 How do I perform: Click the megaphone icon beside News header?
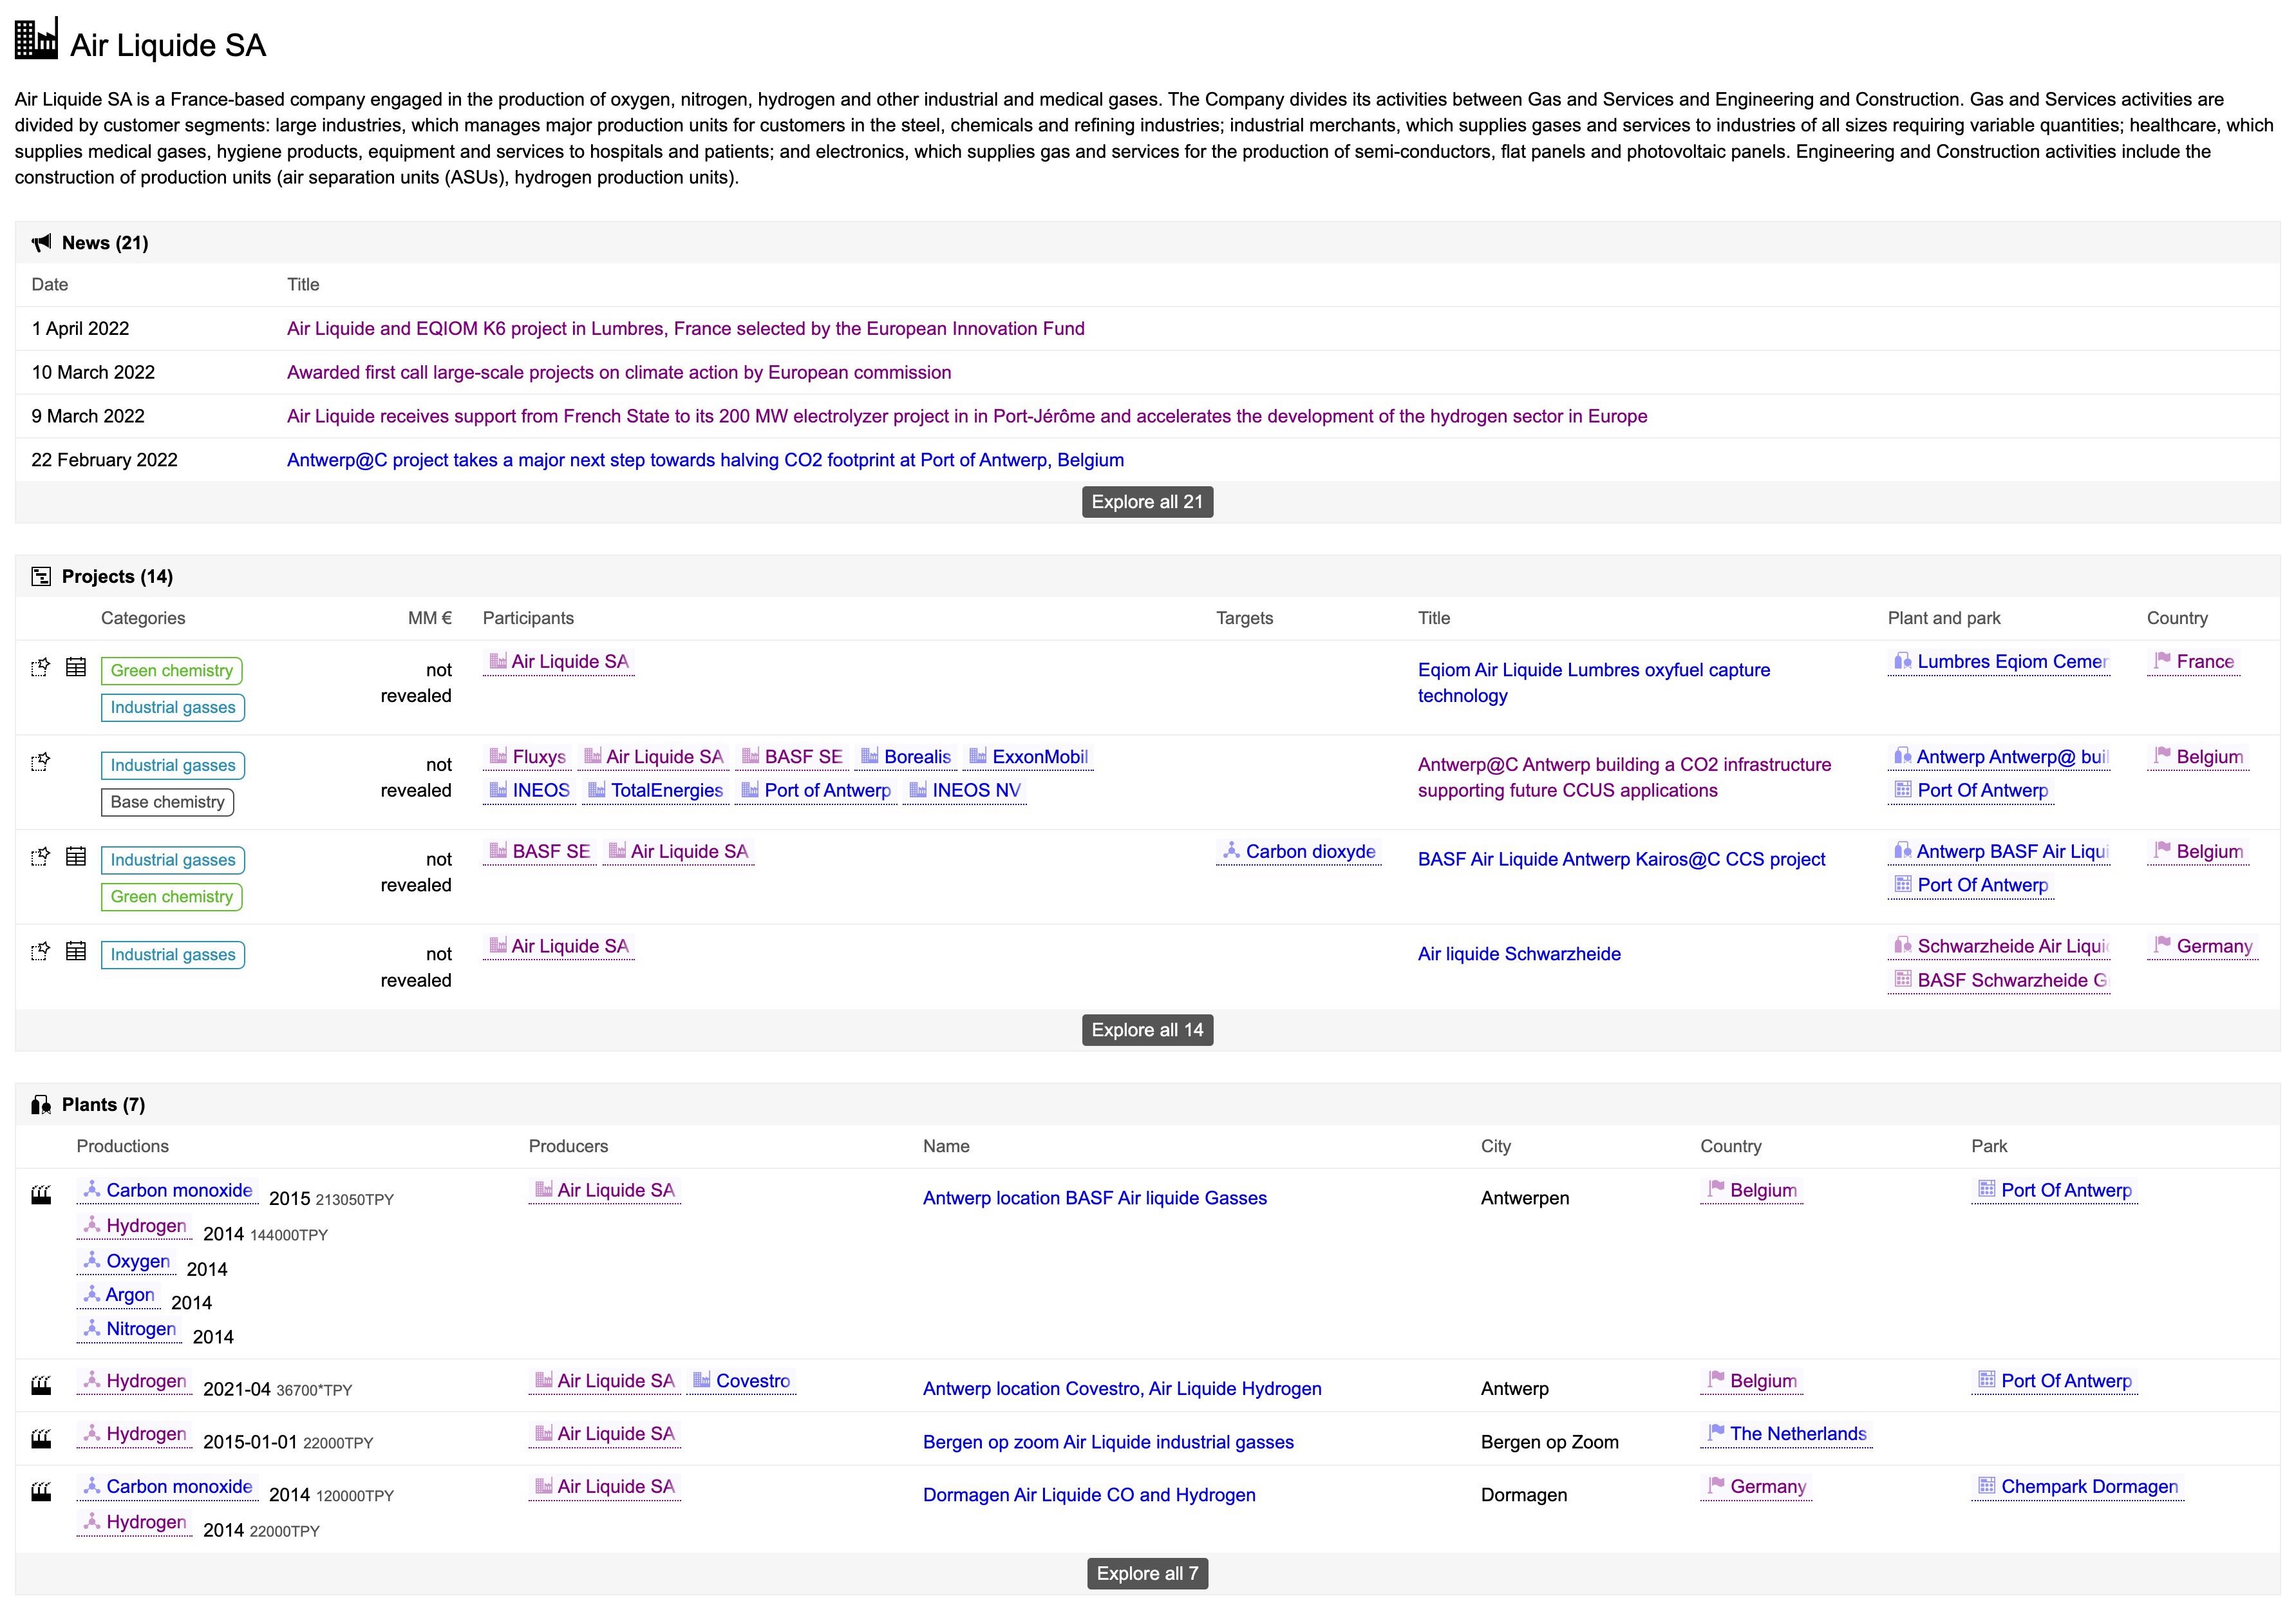(x=42, y=242)
